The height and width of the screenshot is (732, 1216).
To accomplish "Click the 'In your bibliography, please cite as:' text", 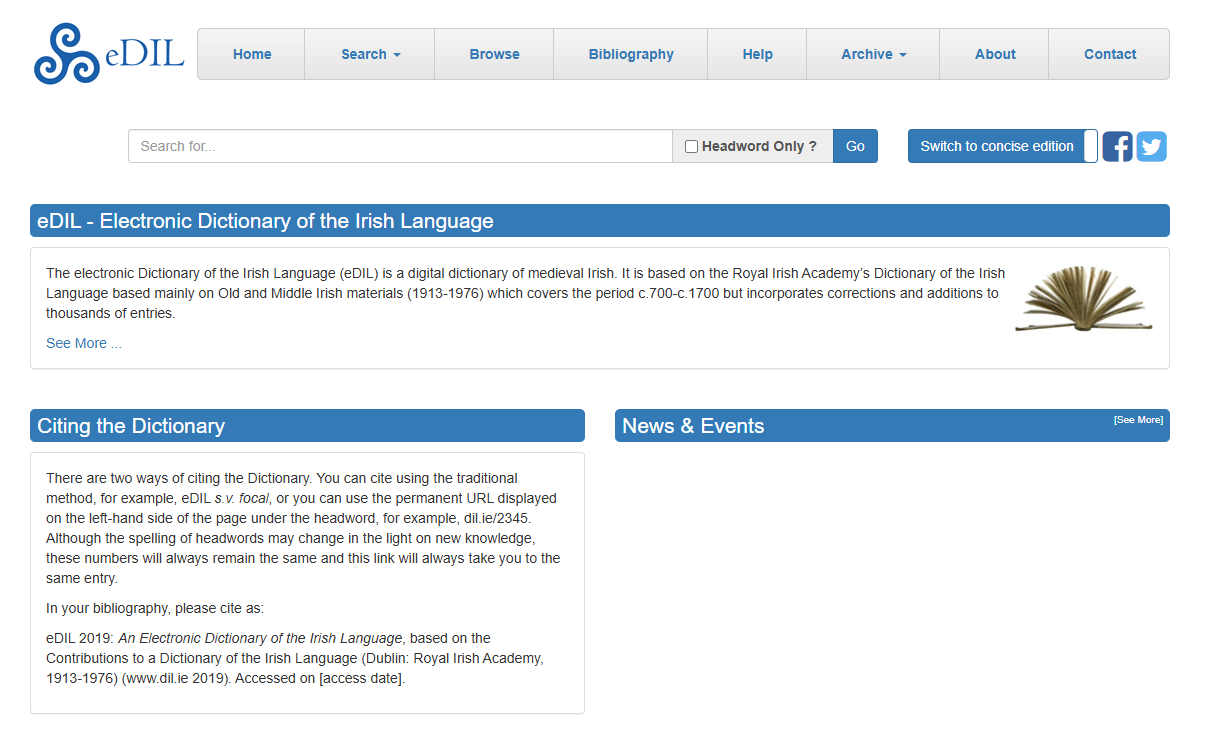I will pyautogui.click(x=155, y=608).
